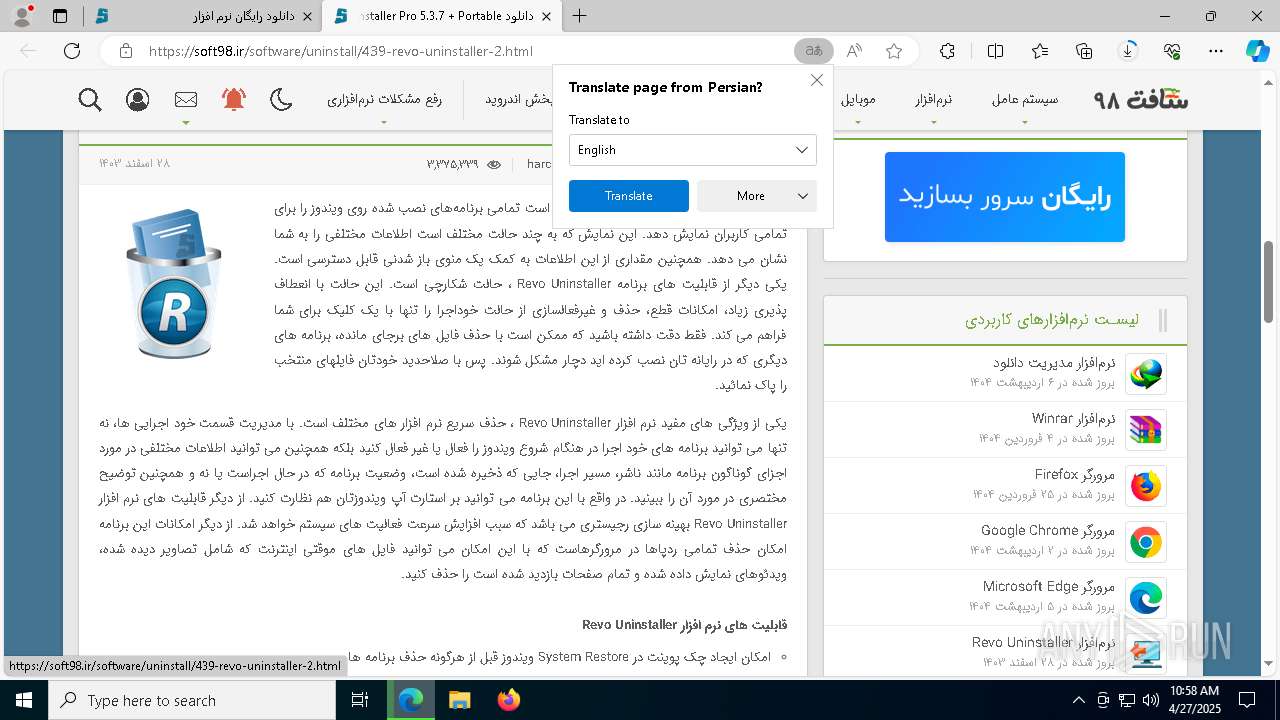Viewport: 1280px width, 720px height.
Task: Click the Winrar icon in software list
Action: click(1146, 430)
